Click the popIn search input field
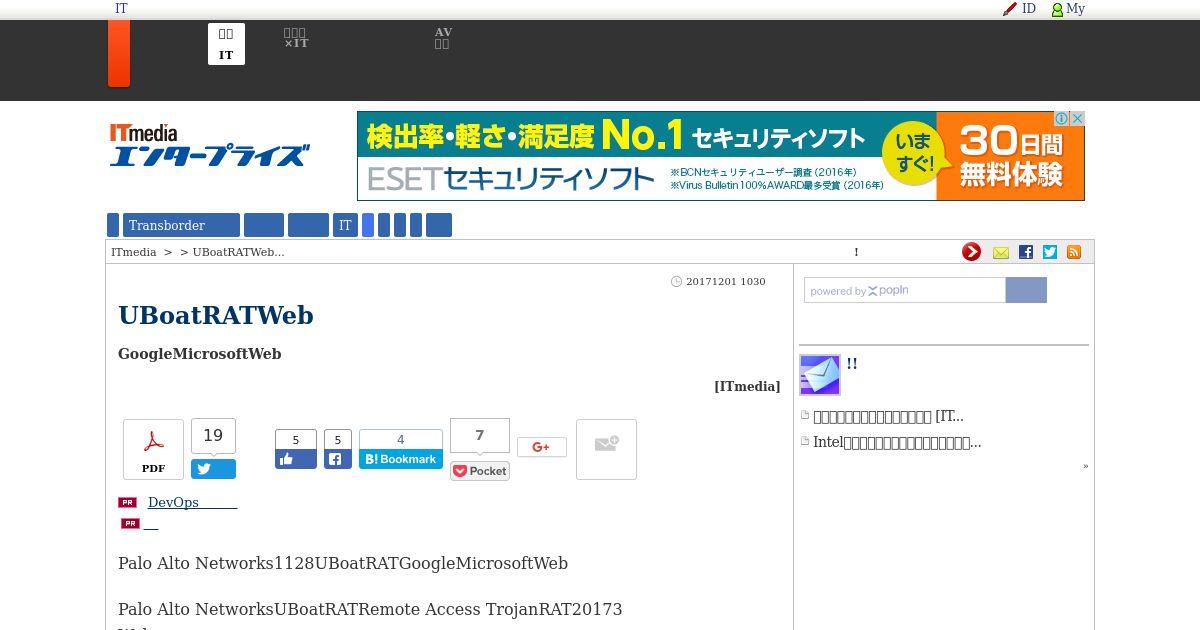The image size is (1200, 630). 905,290
